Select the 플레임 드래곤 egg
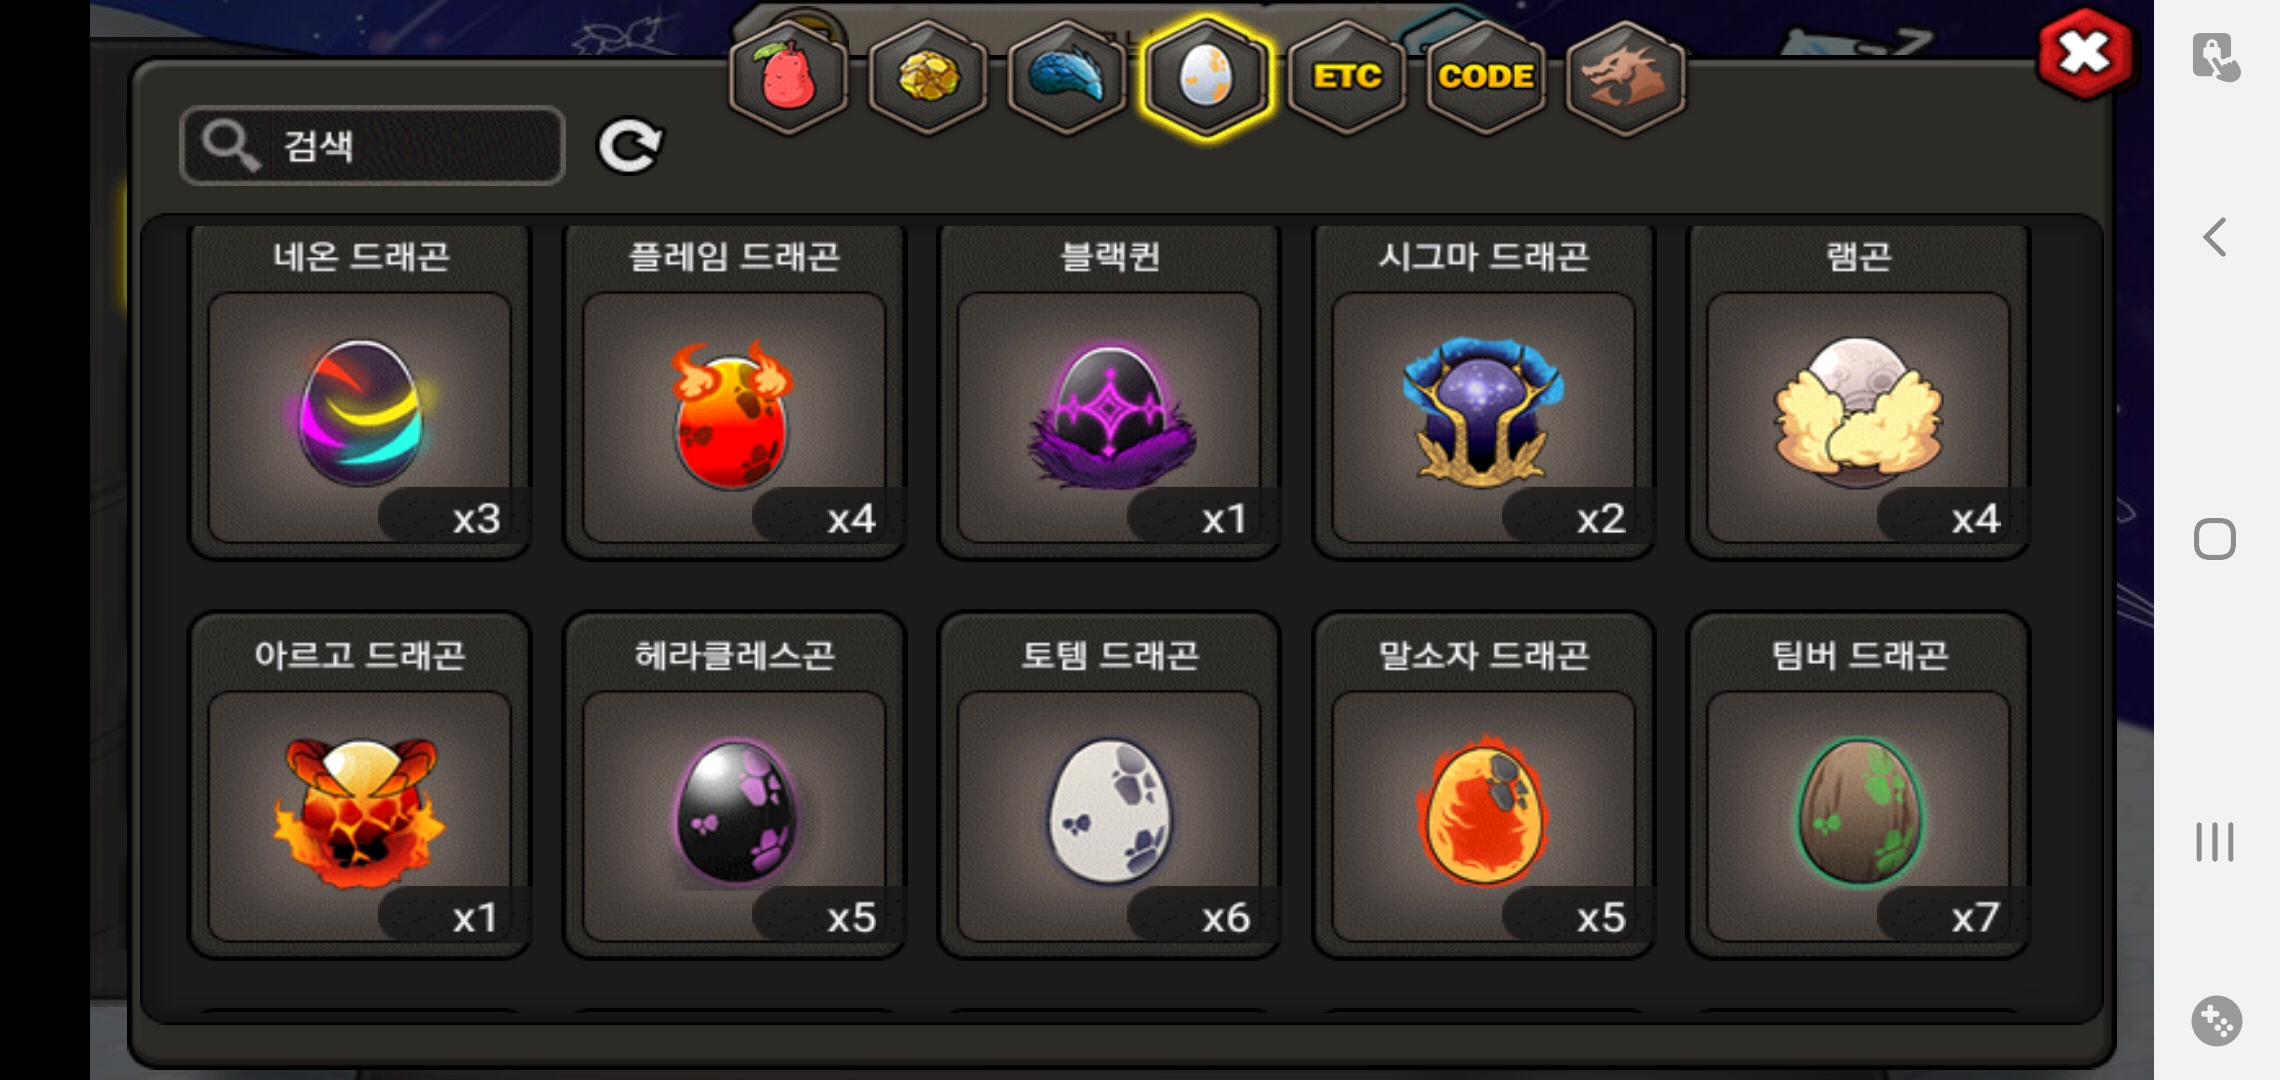Viewport: 2280px width, 1080px height. 734,392
